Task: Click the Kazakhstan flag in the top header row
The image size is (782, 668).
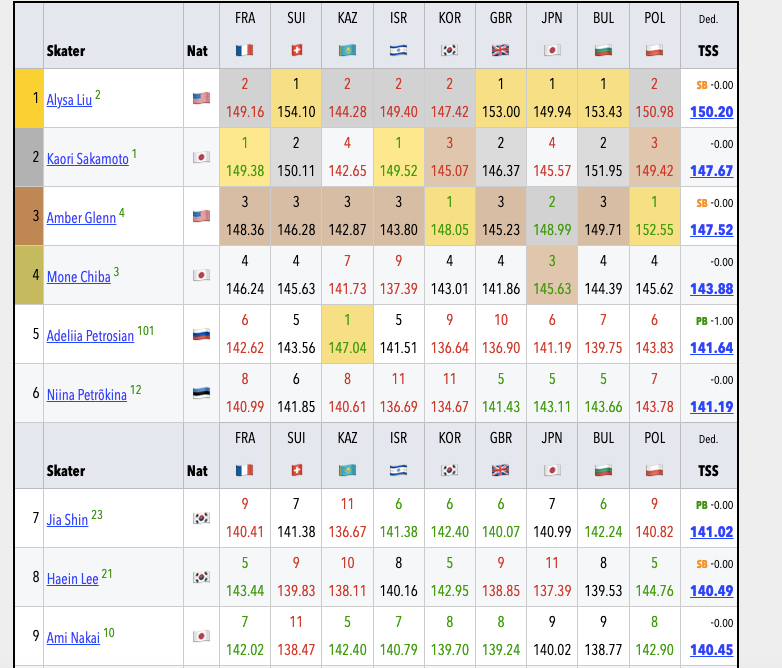Action: 347,50
